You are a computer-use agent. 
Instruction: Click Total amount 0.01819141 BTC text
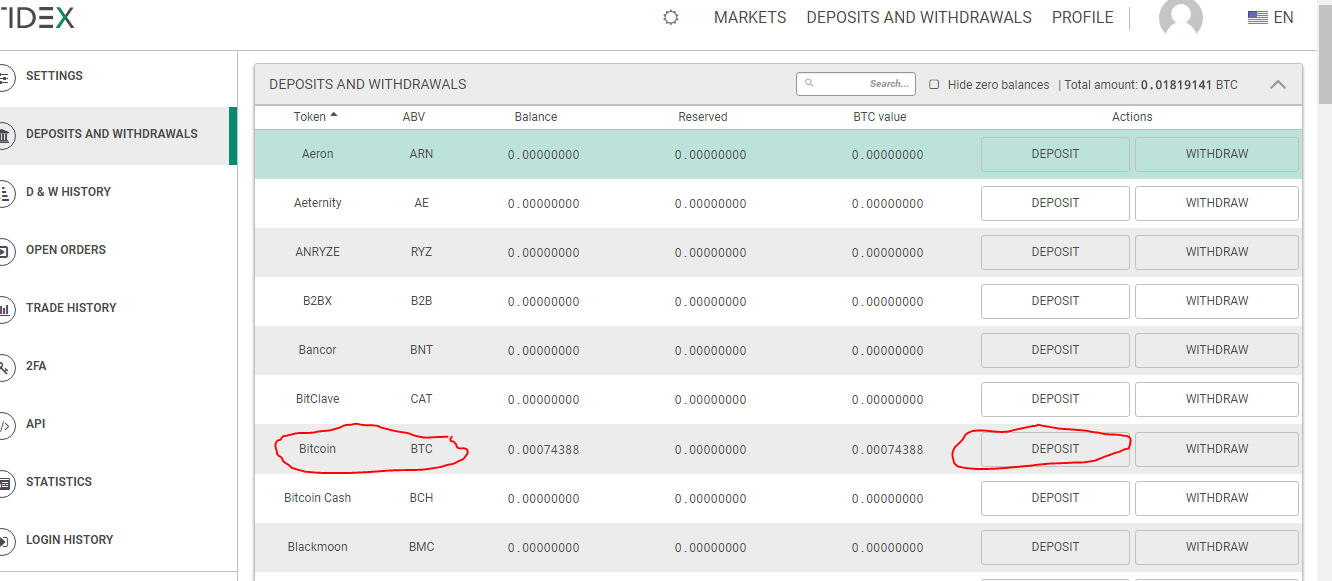(x=1151, y=85)
